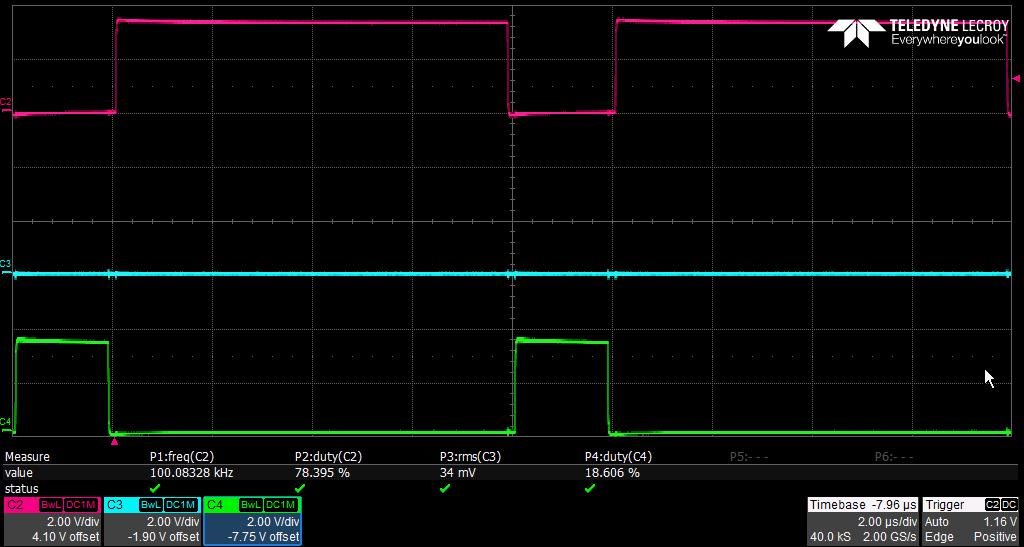Screen dimensions: 1024x547
Task: Open the Timebase descriptor box
Action: [863, 520]
